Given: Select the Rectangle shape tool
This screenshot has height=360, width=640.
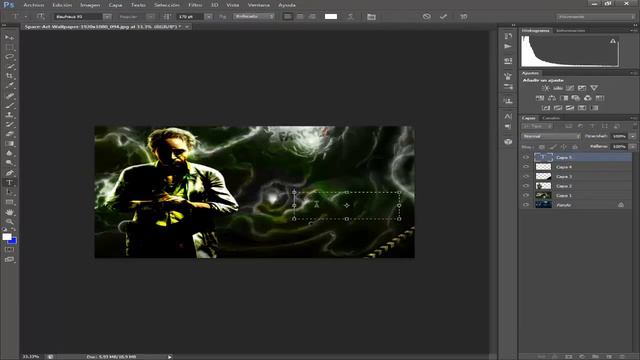Looking at the screenshot, I should pyautogui.click(x=9, y=202).
